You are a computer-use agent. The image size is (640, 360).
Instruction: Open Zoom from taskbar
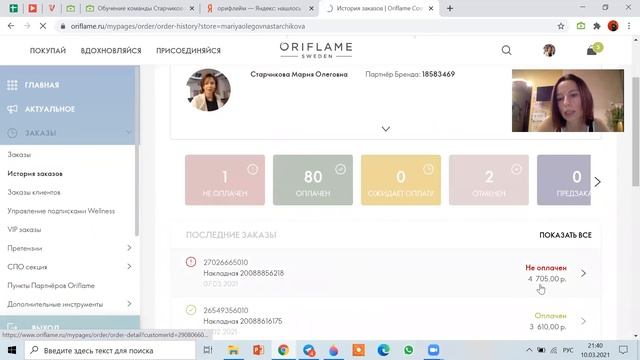[433, 350]
